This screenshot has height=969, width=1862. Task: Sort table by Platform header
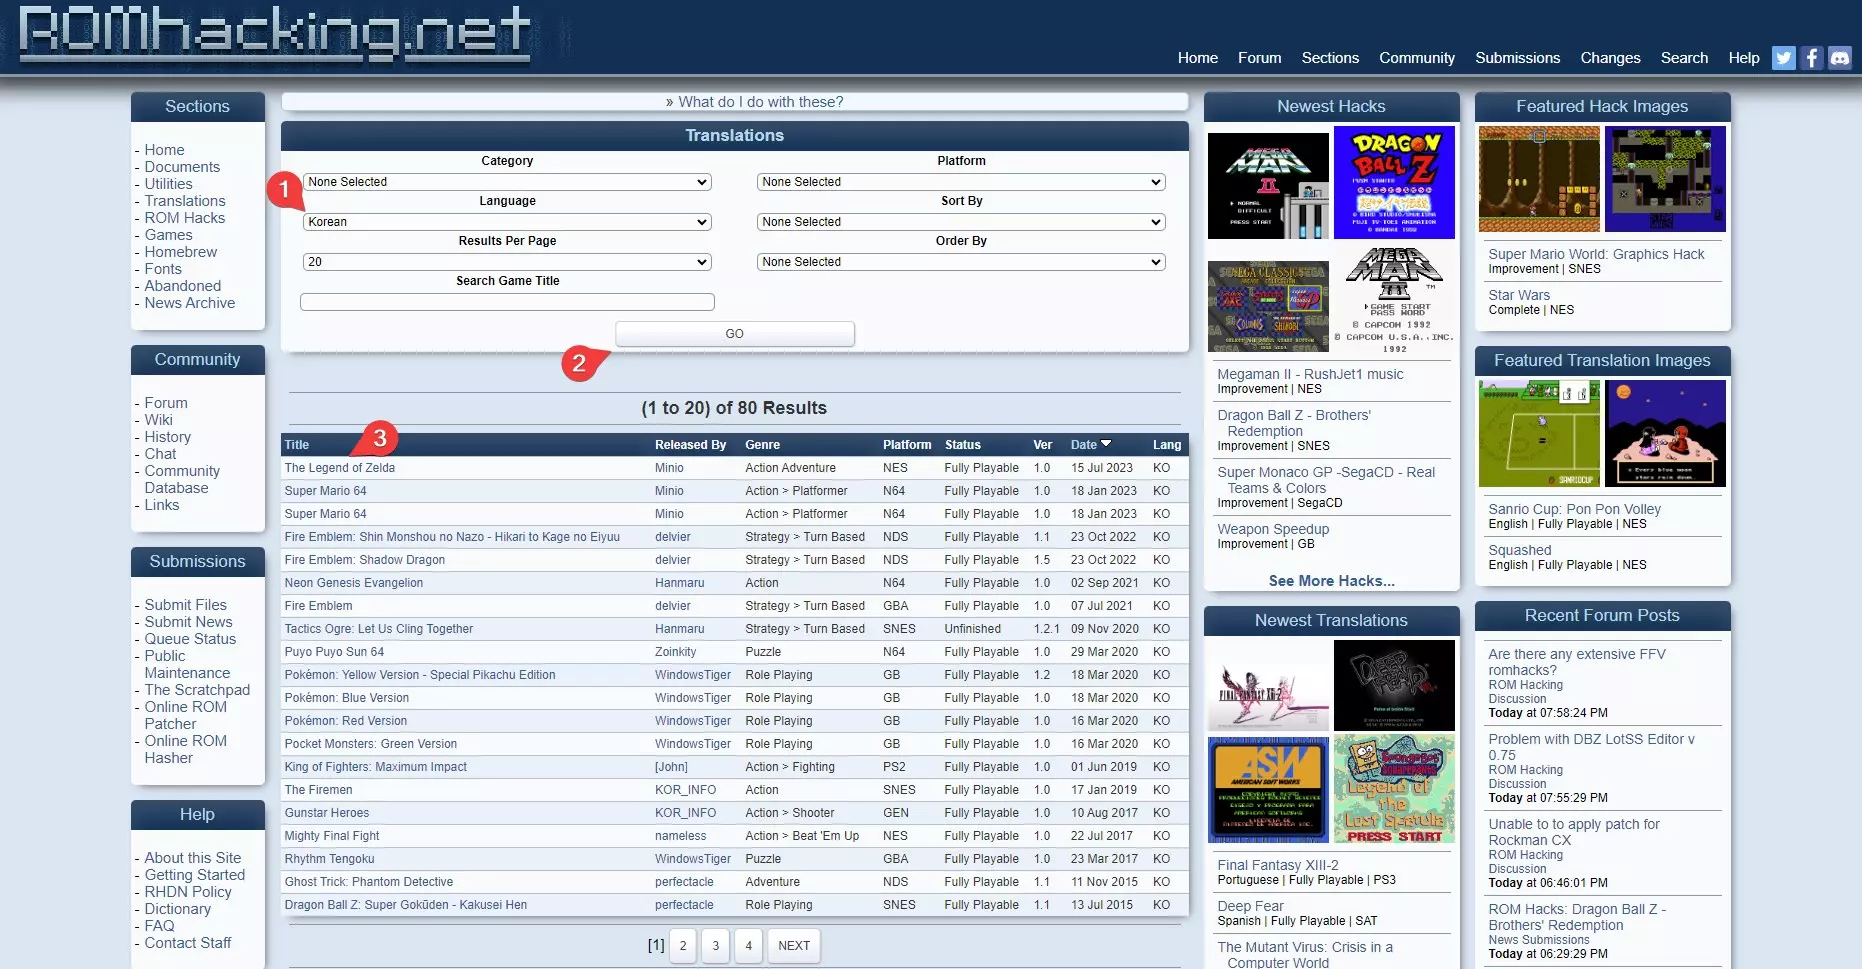907,445
